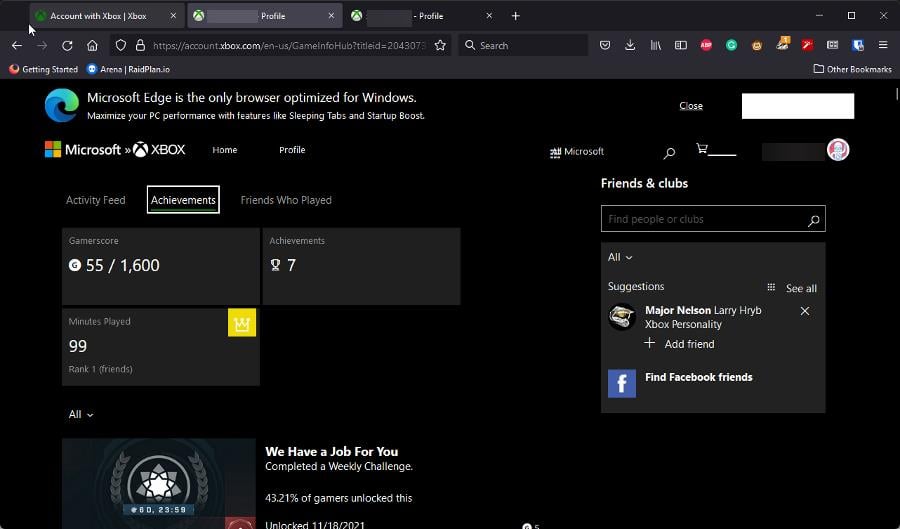Bookmark this page with the star icon
This screenshot has height=529, width=900.
pos(440,45)
